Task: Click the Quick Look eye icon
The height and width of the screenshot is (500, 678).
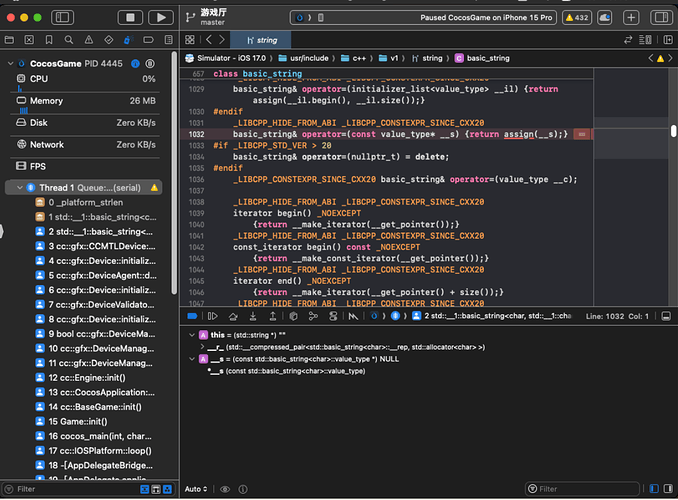Action: (x=225, y=489)
